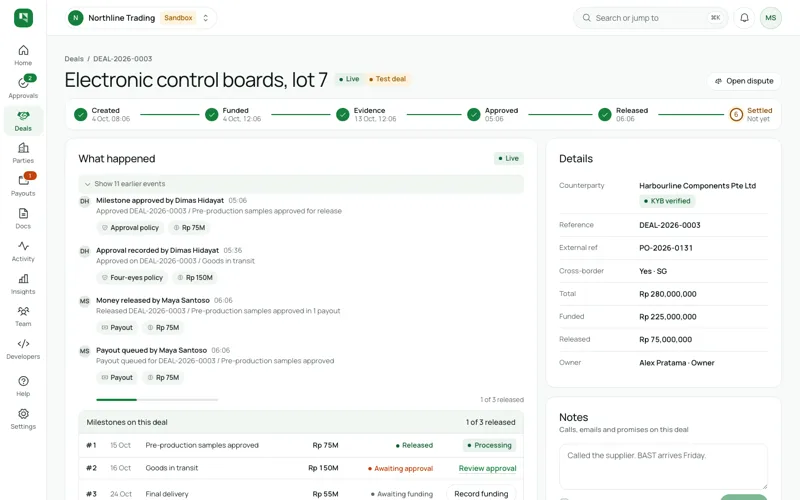Click the Created step checkmark

coord(80,115)
